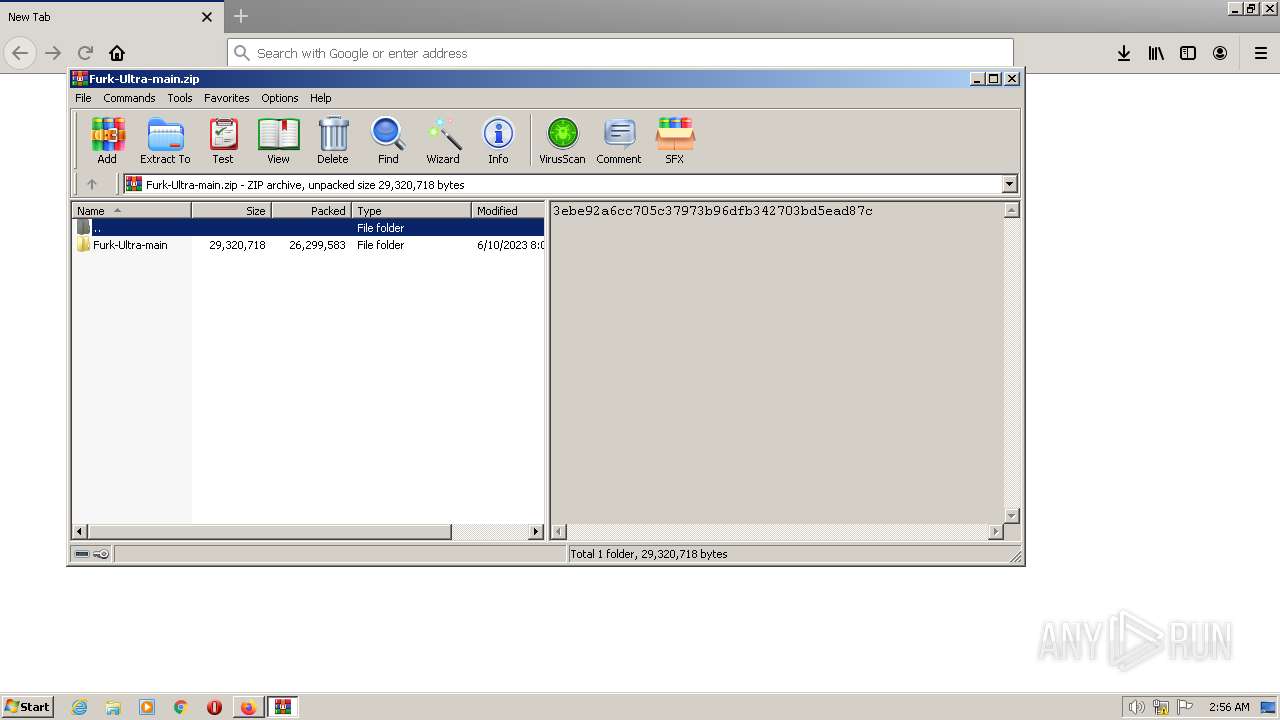Open the Options menu
The height and width of the screenshot is (720, 1280).
(x=280, y=98)
